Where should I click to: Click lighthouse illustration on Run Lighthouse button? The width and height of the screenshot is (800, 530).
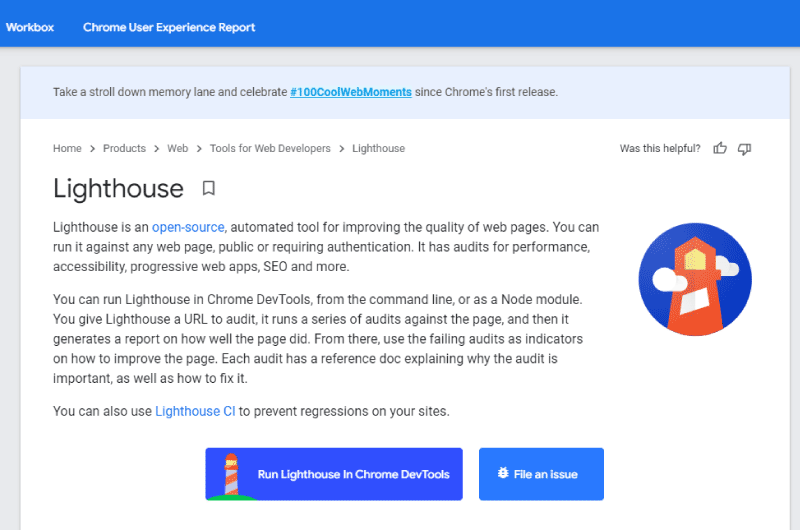coord(231,475)
